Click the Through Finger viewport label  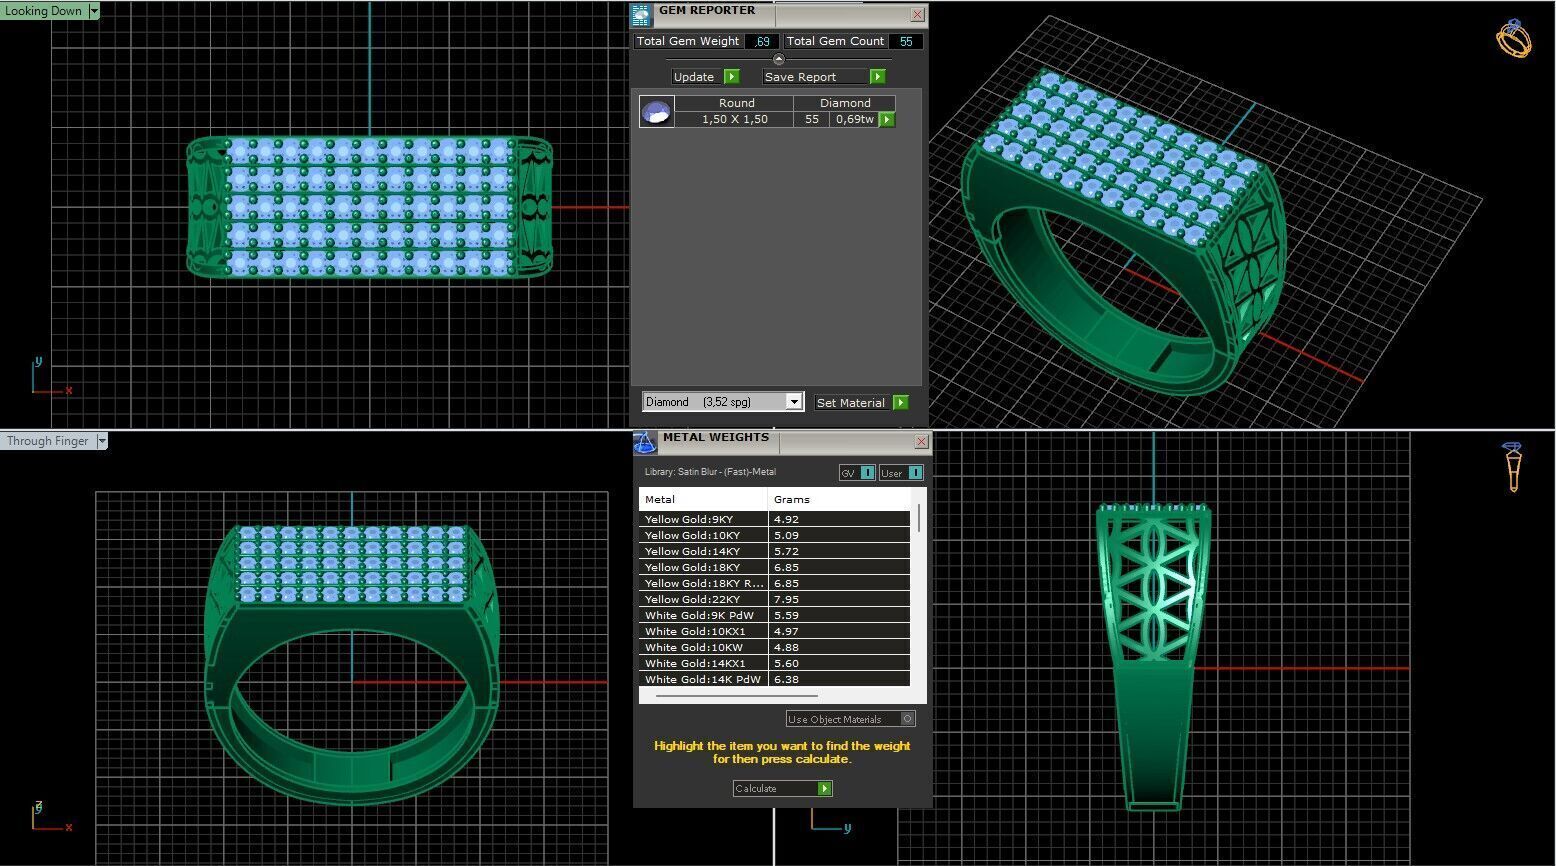pos(48,441)
